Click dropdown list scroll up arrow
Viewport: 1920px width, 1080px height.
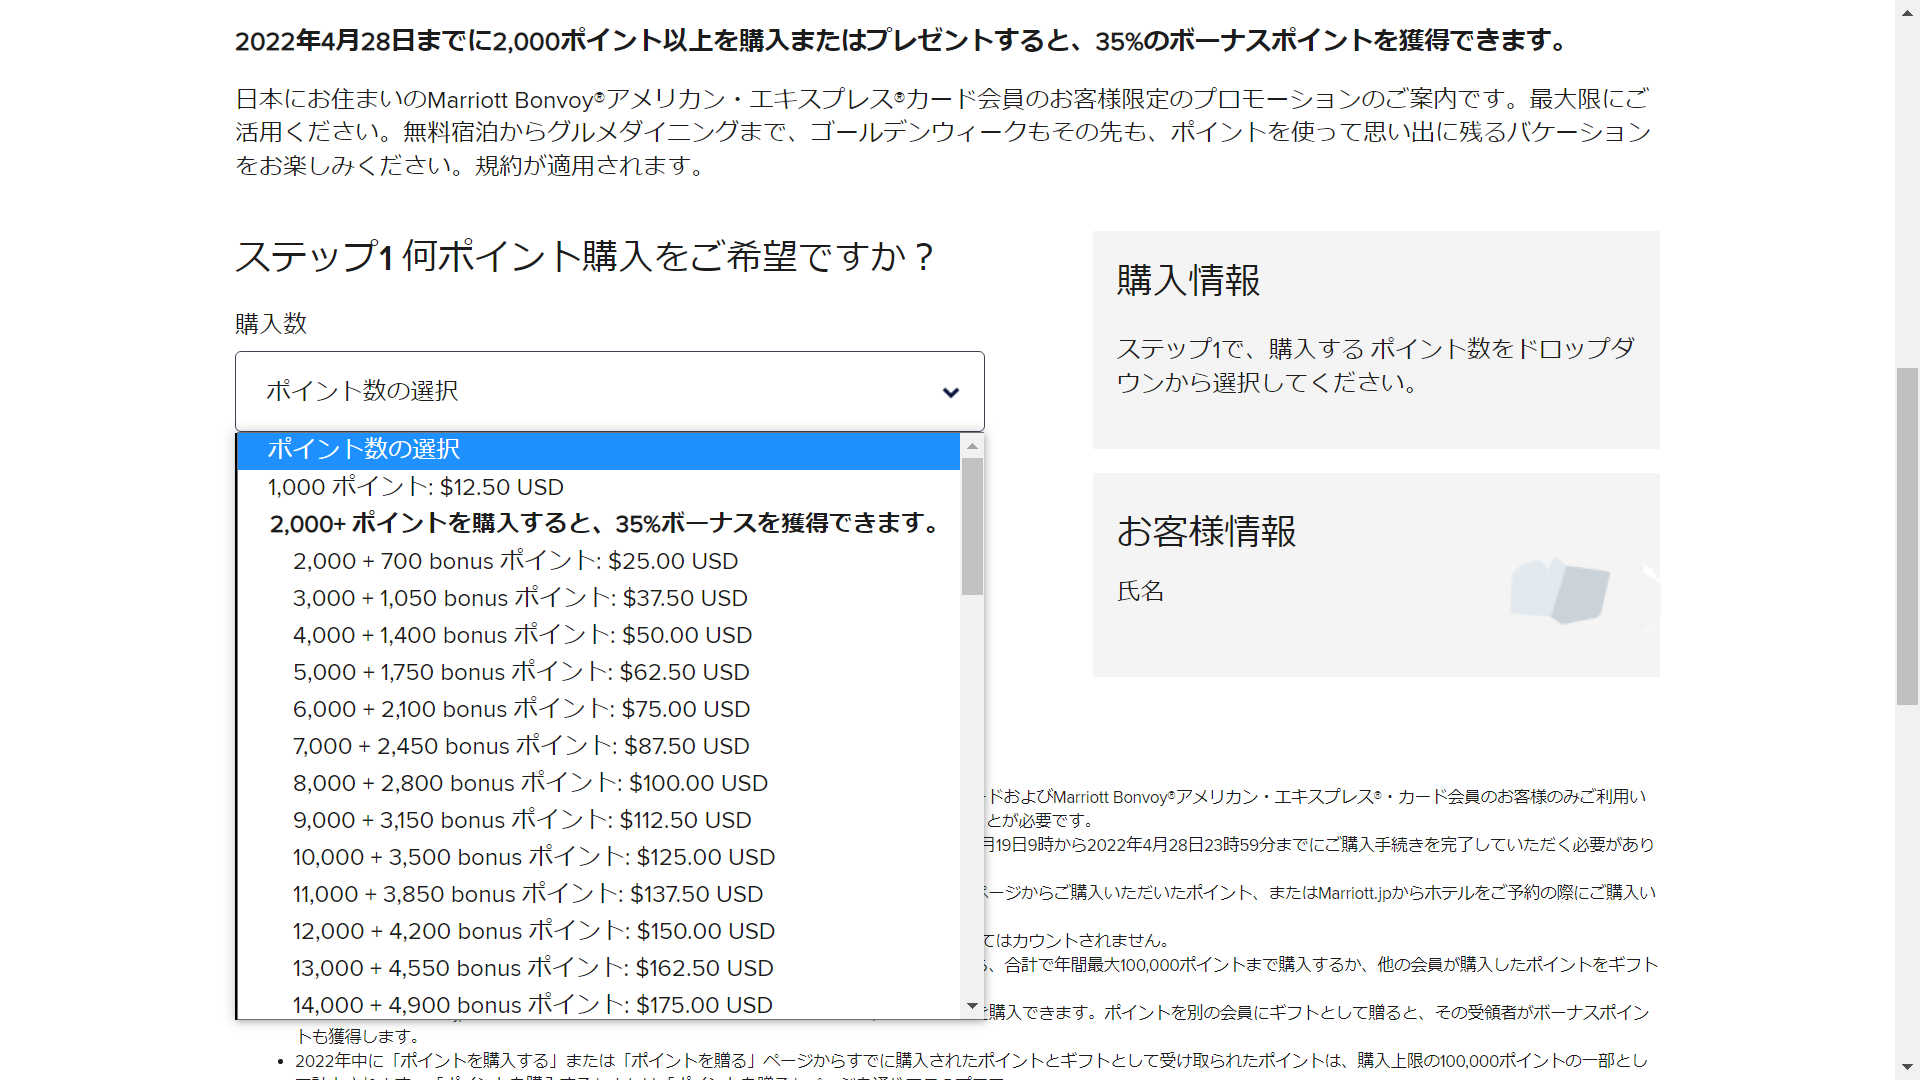pyautogui.click(x=972, y=447)
